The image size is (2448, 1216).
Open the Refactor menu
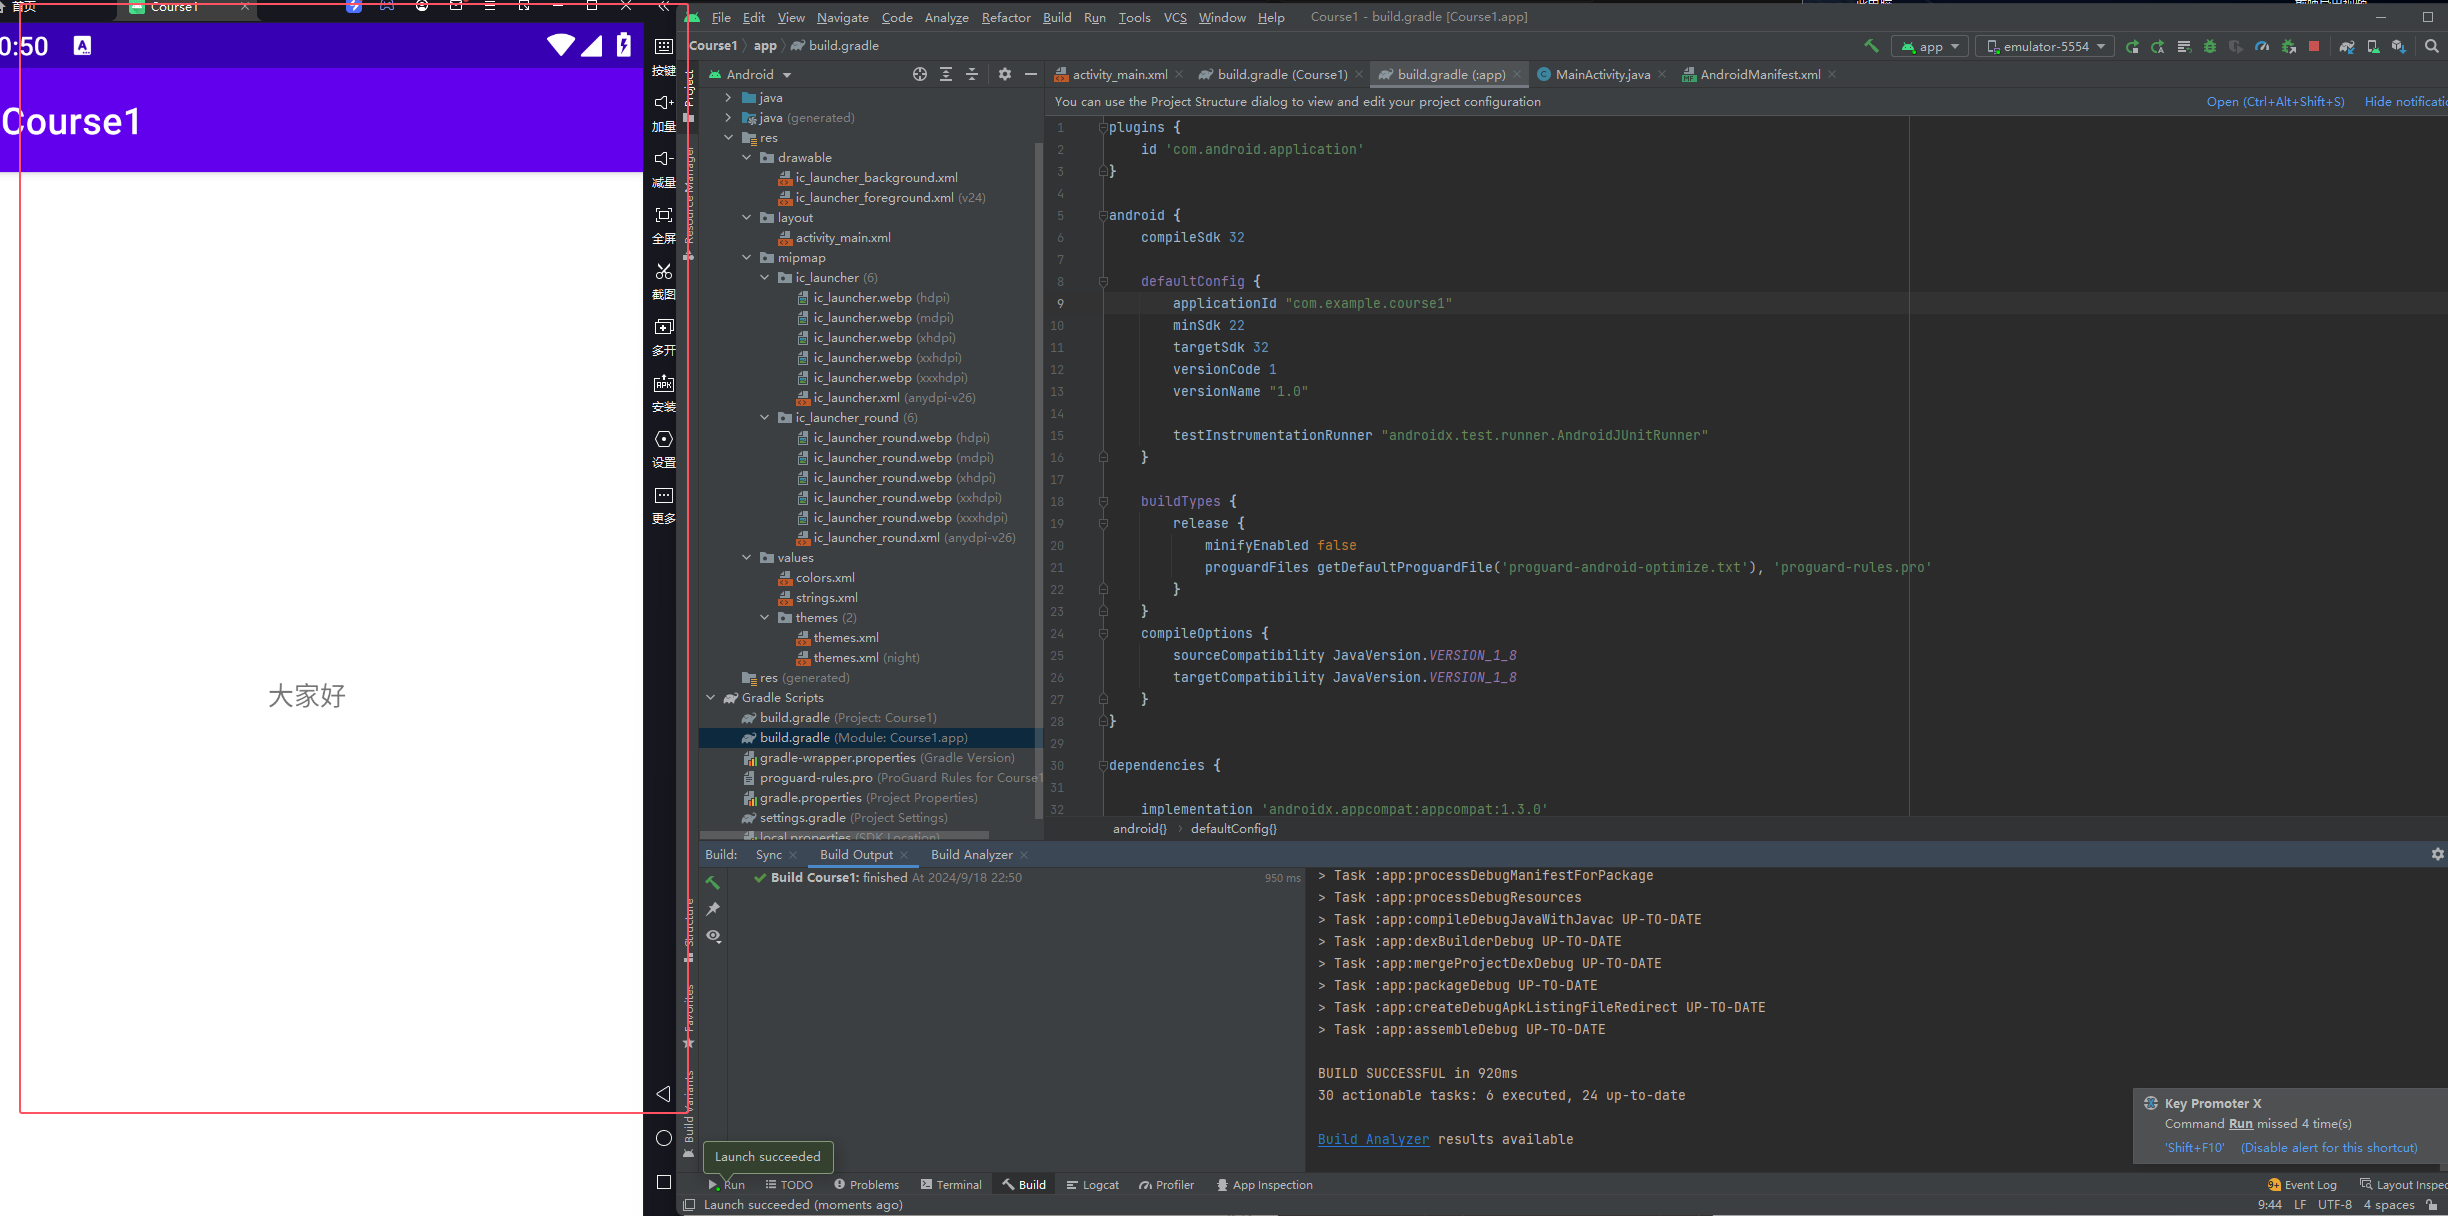click(1005, 17)
